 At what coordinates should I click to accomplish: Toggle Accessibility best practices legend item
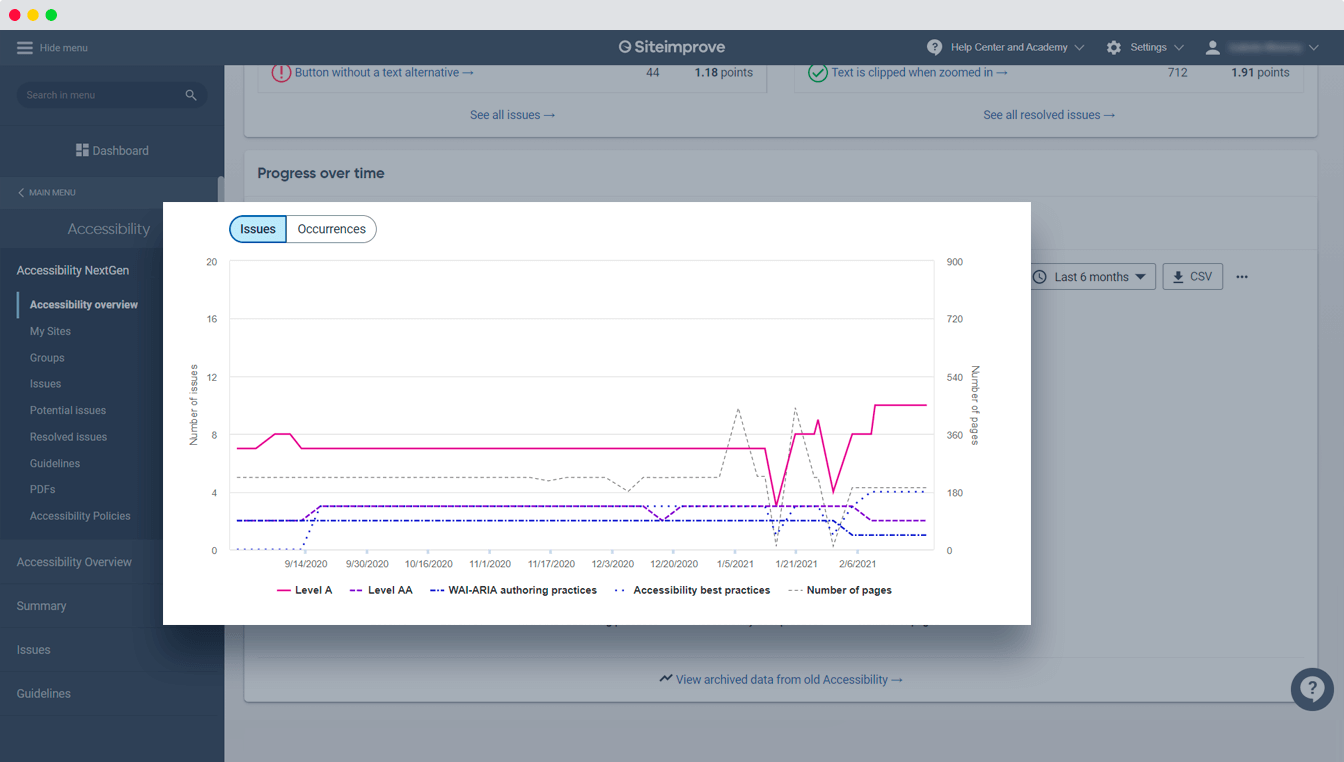pos(692,590)
